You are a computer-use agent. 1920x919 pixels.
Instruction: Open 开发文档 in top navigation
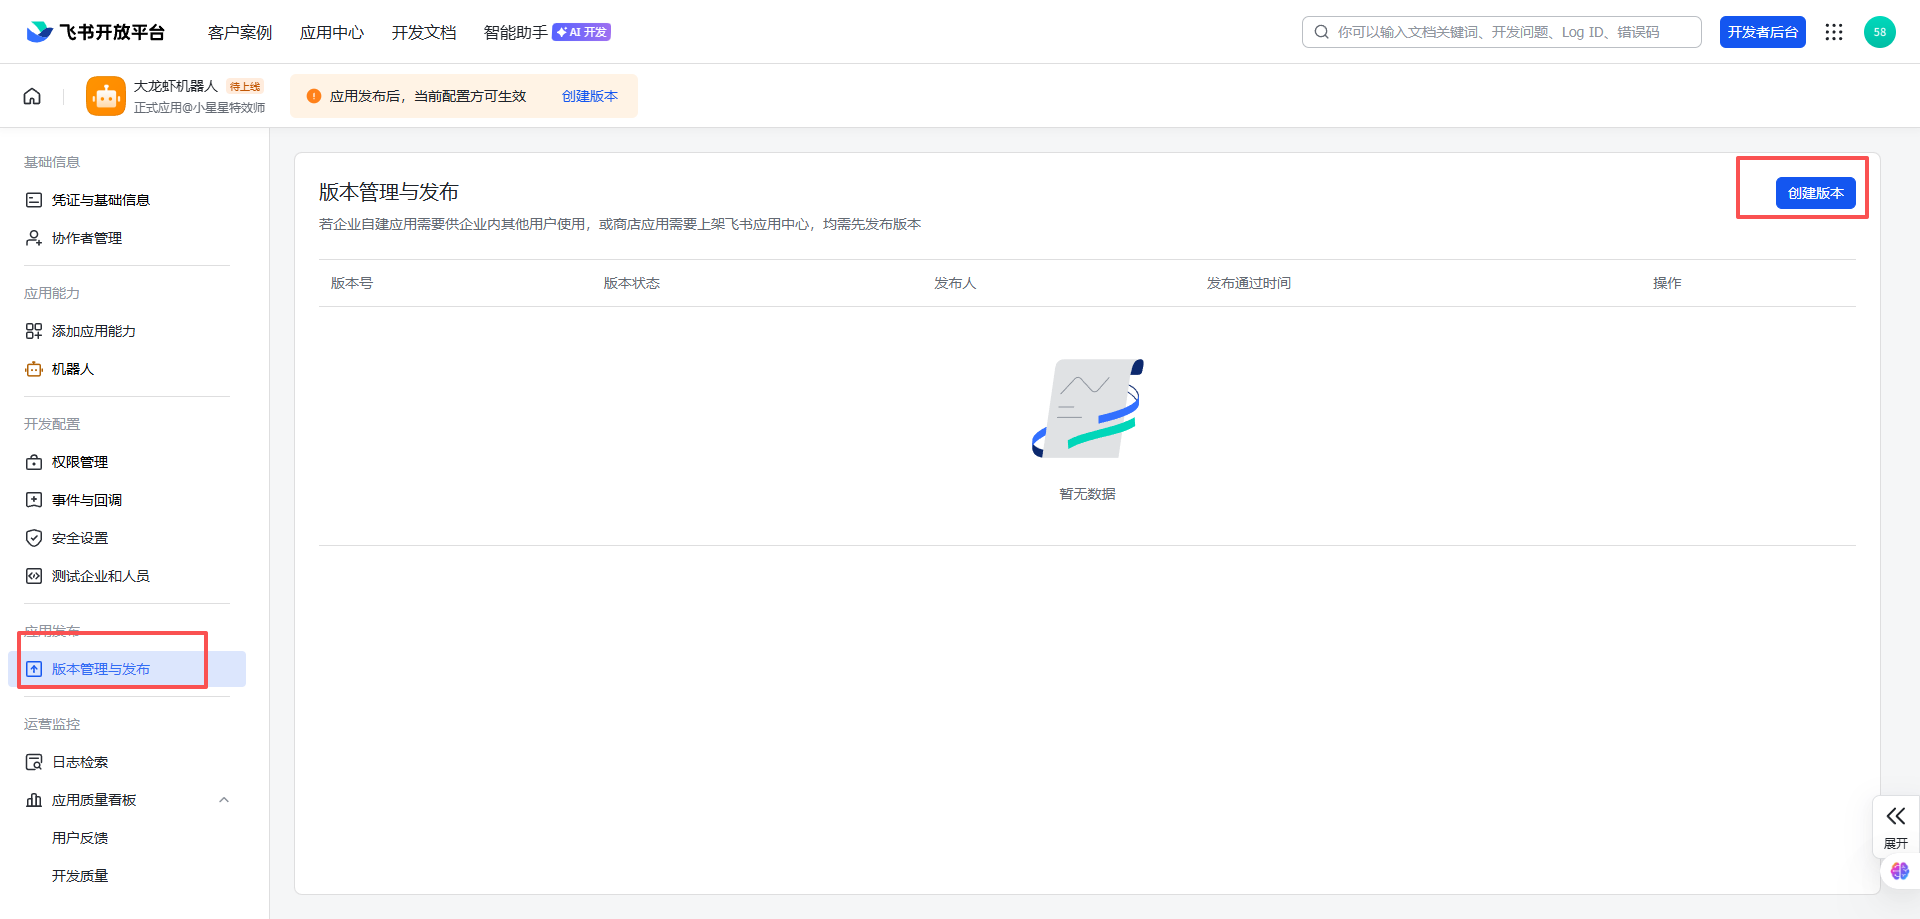pyautogui.click(x=423, y=32)
